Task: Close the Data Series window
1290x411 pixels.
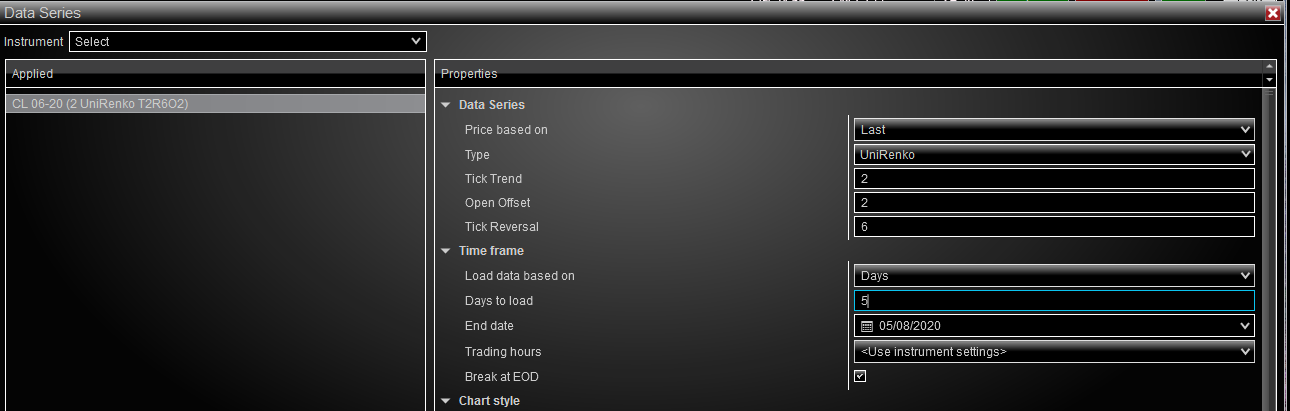Action: coord(1273,14)
